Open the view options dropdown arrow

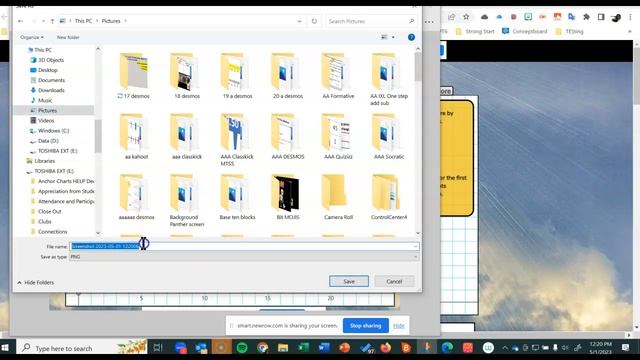pyautogui.click(x=393, y=37)
